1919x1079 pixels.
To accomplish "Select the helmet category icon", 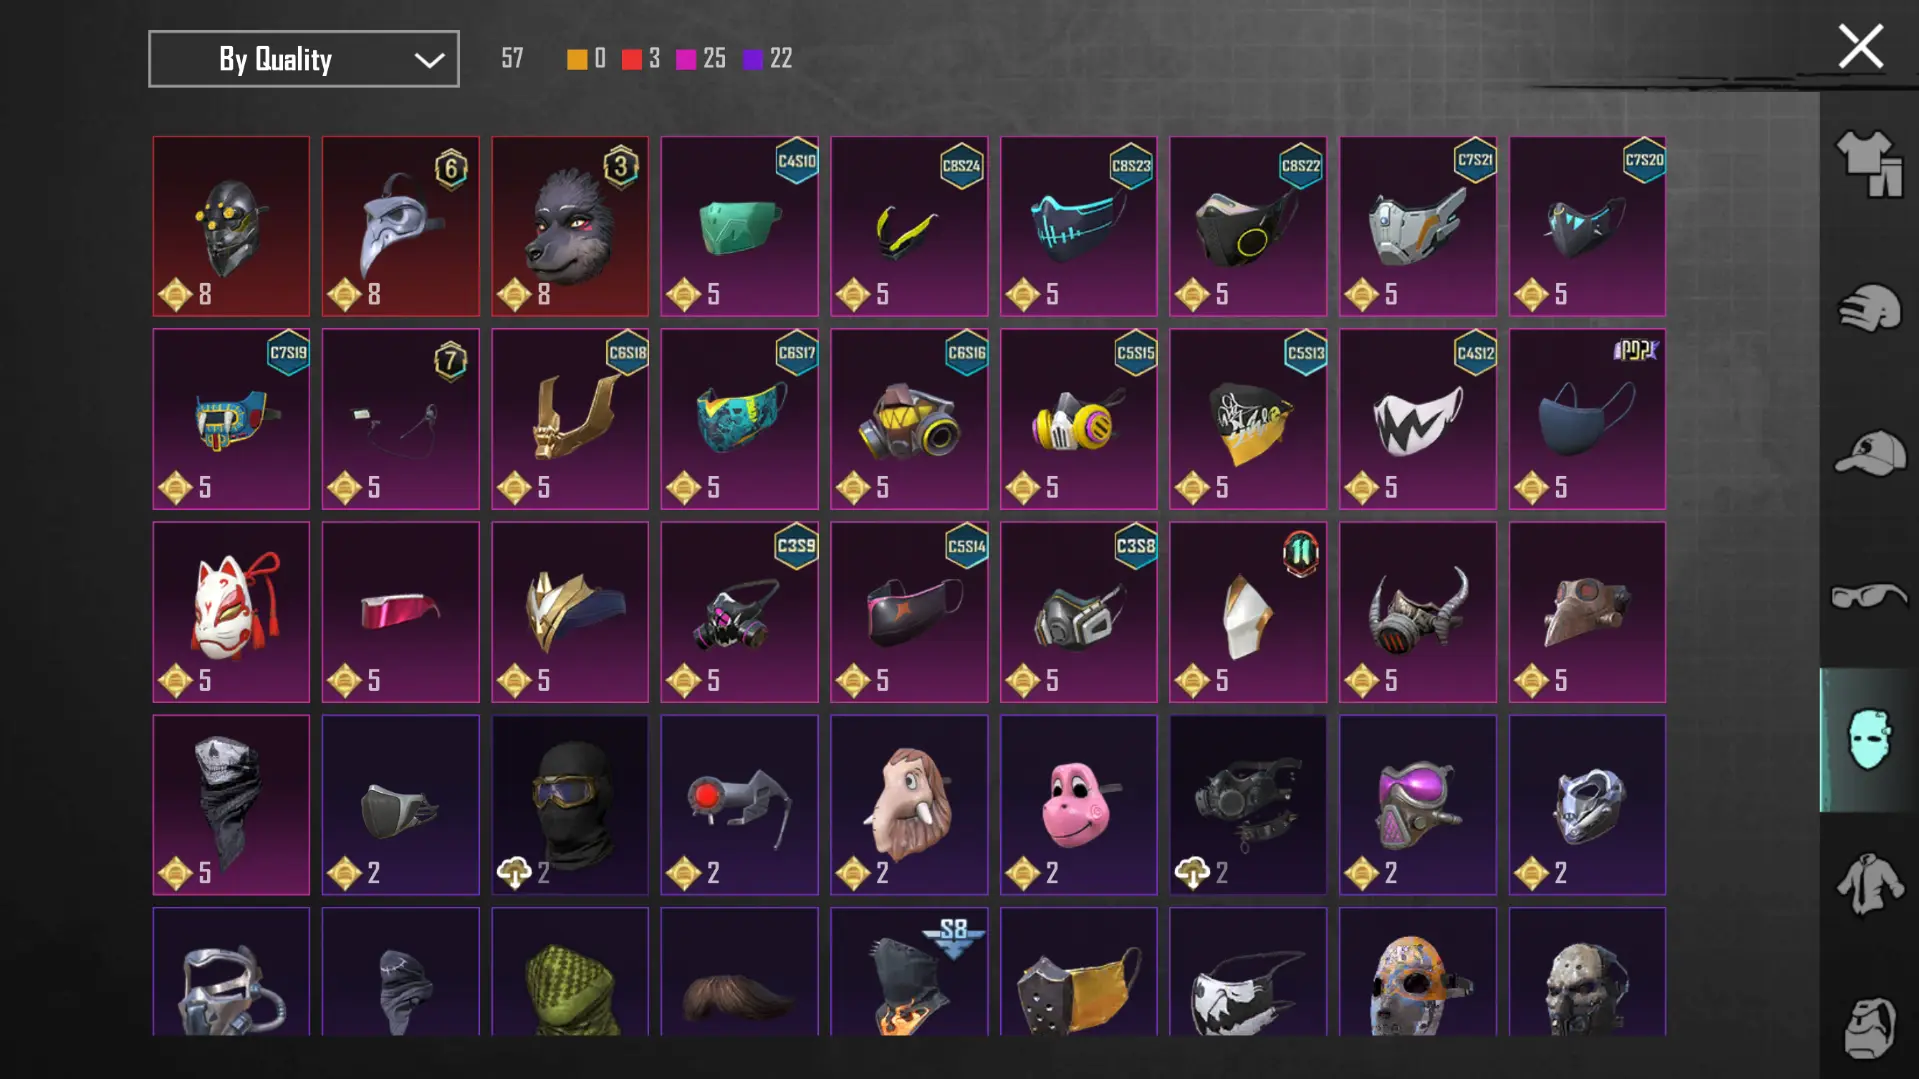I will 1868,308.
